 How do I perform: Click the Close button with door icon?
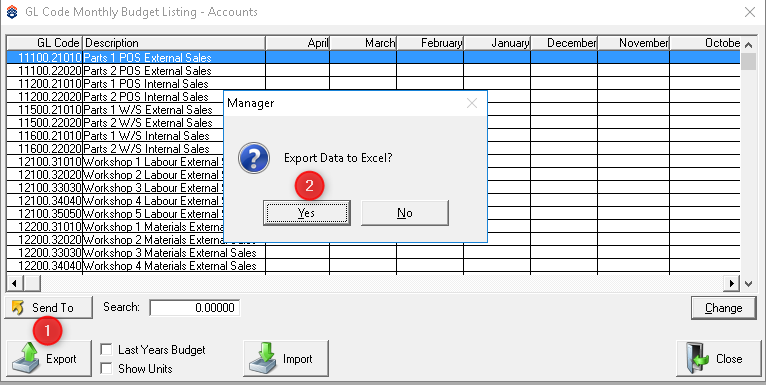click(x=719, y=359)
